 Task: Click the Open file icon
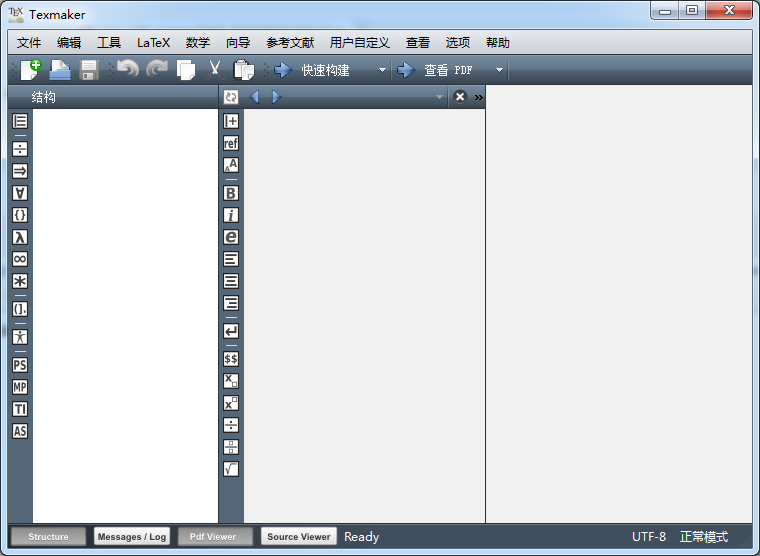point(60,70)
